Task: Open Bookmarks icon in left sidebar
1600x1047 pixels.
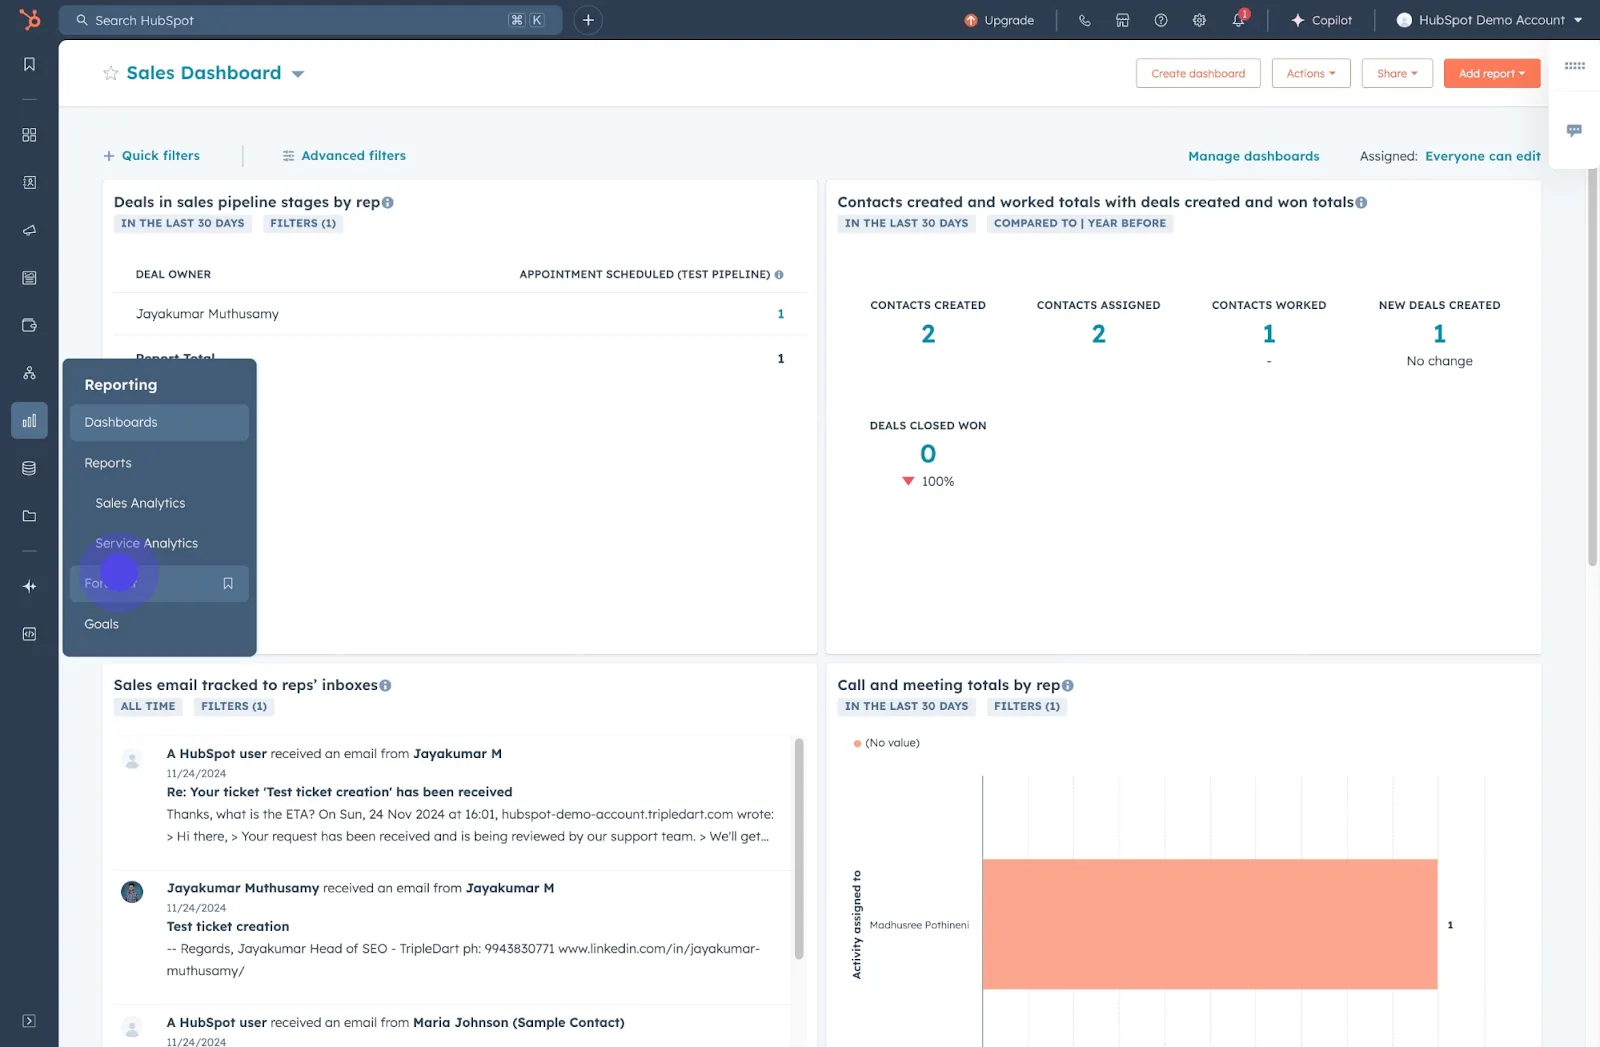Action: pyautogui.click(x=29, y=64)
